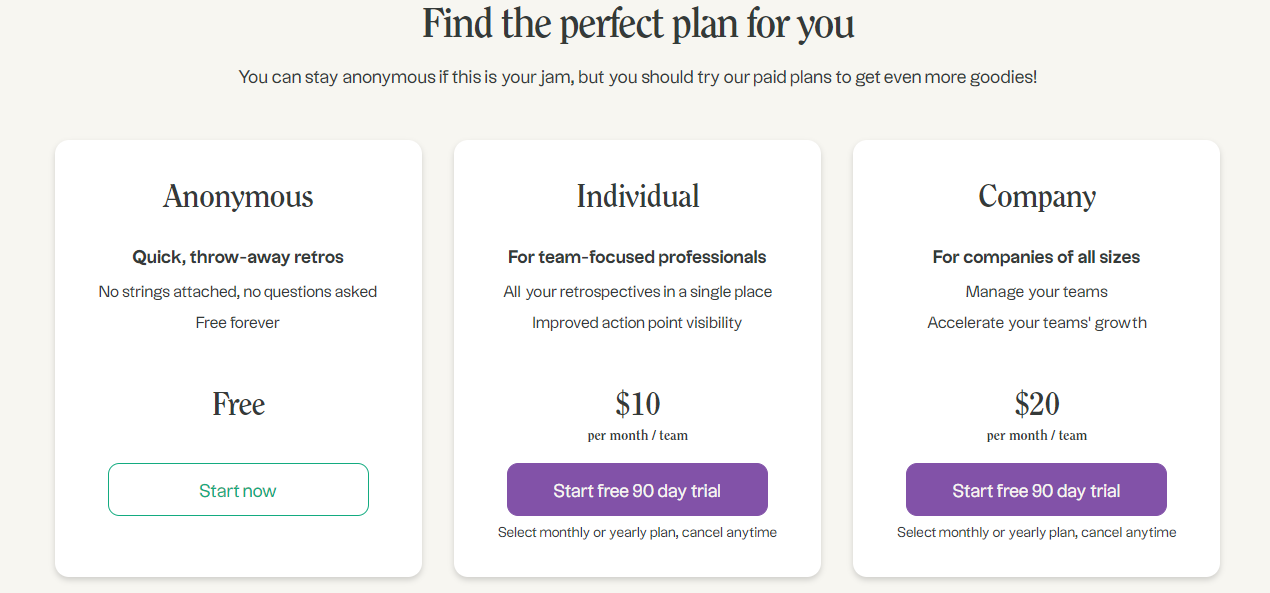Click the "Quick, throw-away retros" tagline
This screenshot has height=593, width=1270.
coord(238,257)
